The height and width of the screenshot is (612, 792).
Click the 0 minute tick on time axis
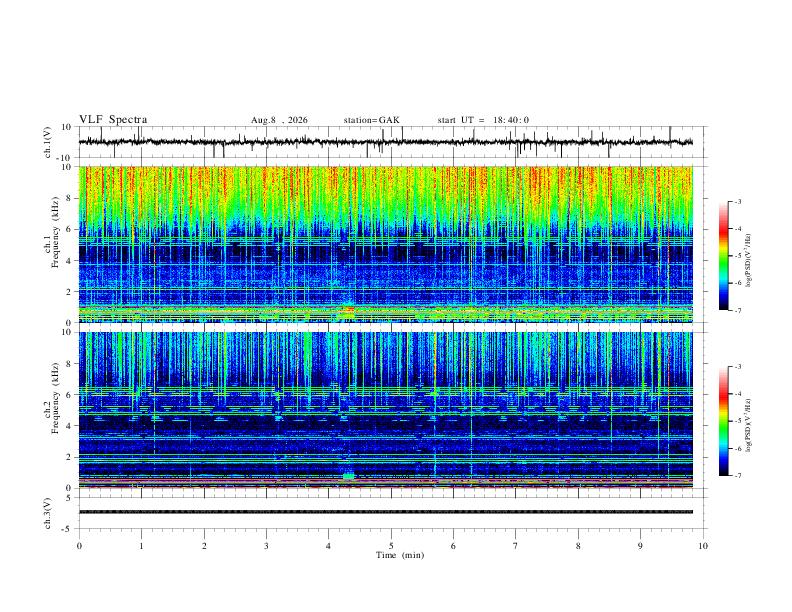pyautogui.click(x=79, y=546)
